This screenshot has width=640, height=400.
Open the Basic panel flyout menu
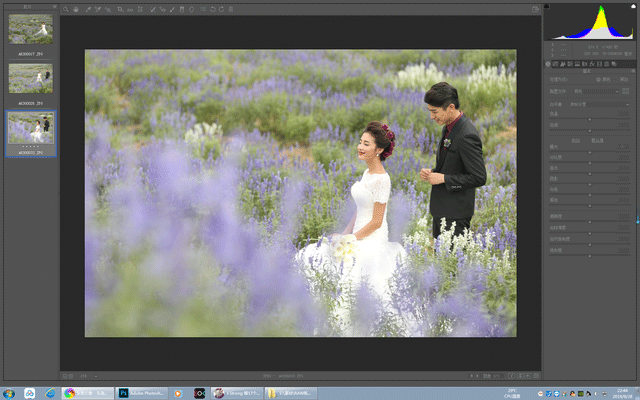633,71
